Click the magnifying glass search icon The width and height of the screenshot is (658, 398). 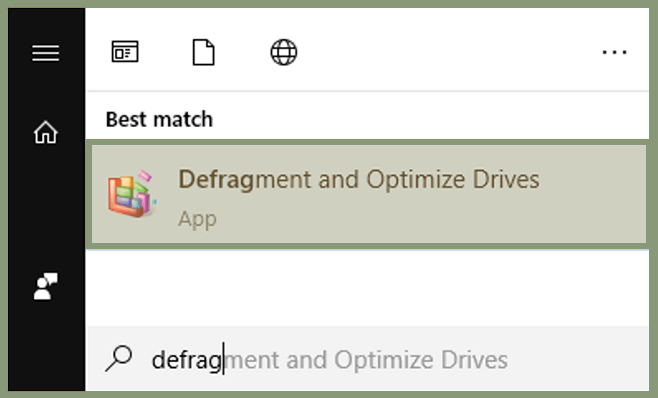(119, 358)
